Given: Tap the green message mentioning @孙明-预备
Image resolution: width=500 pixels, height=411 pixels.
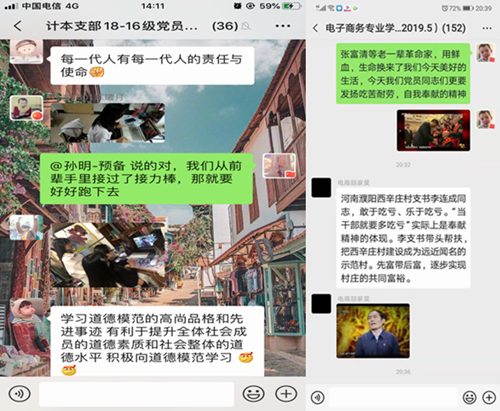Looking at the screenshot, I should tap(146, 179).
